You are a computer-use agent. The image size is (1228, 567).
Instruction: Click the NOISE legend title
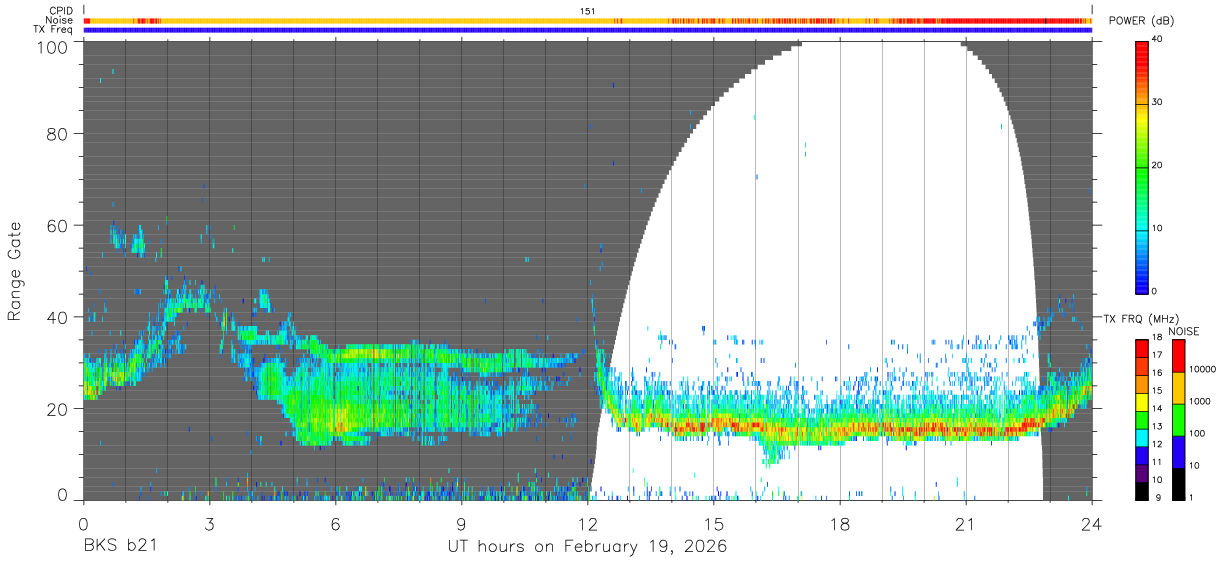pos(1184,331)
